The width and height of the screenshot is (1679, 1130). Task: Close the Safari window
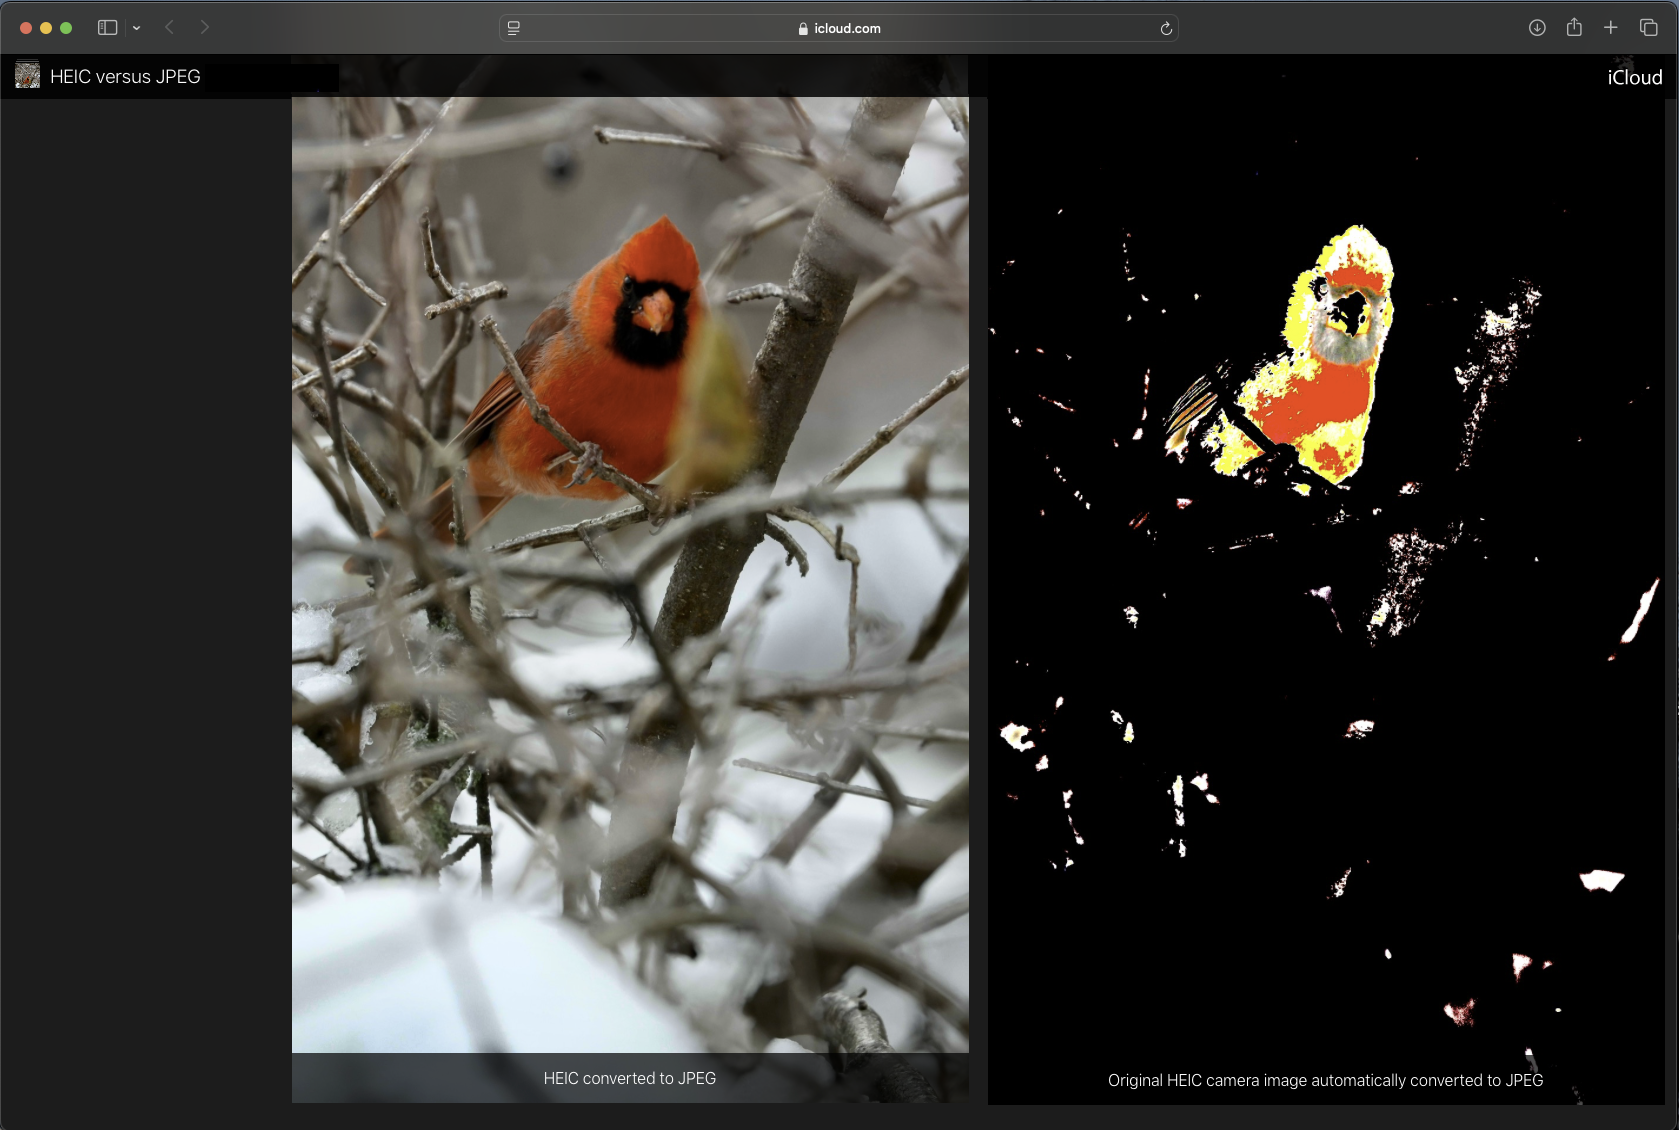coord(26,28)
